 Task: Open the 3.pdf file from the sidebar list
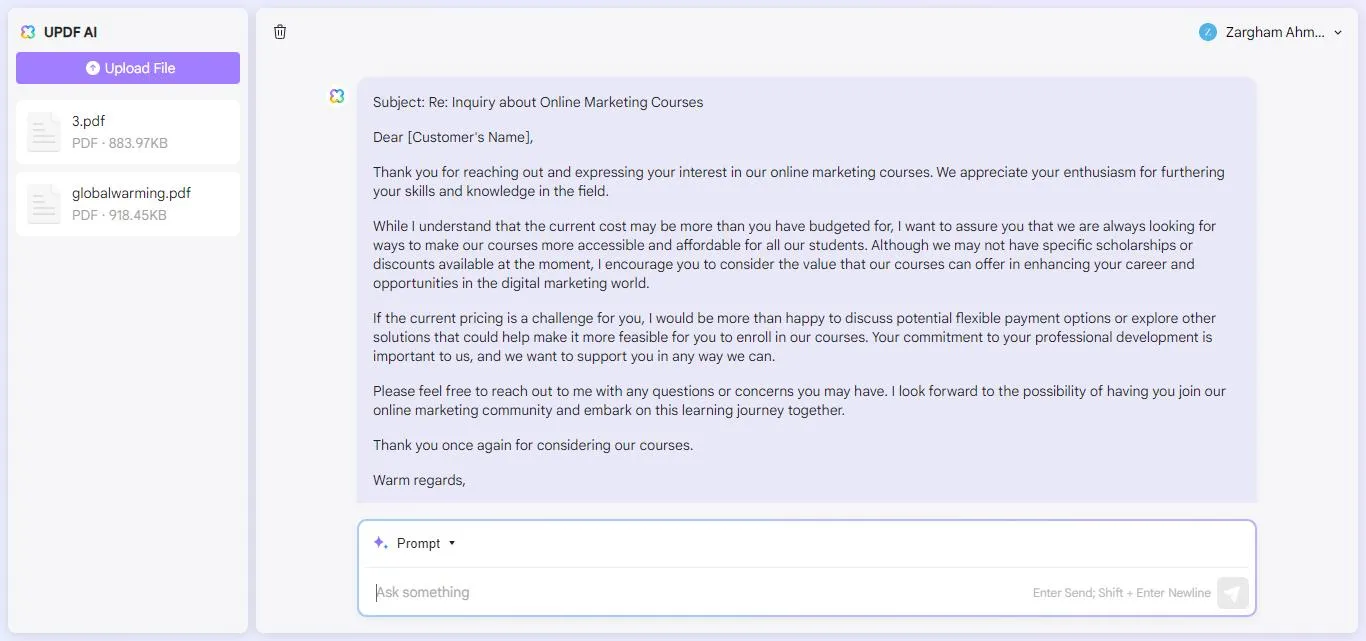127,131
